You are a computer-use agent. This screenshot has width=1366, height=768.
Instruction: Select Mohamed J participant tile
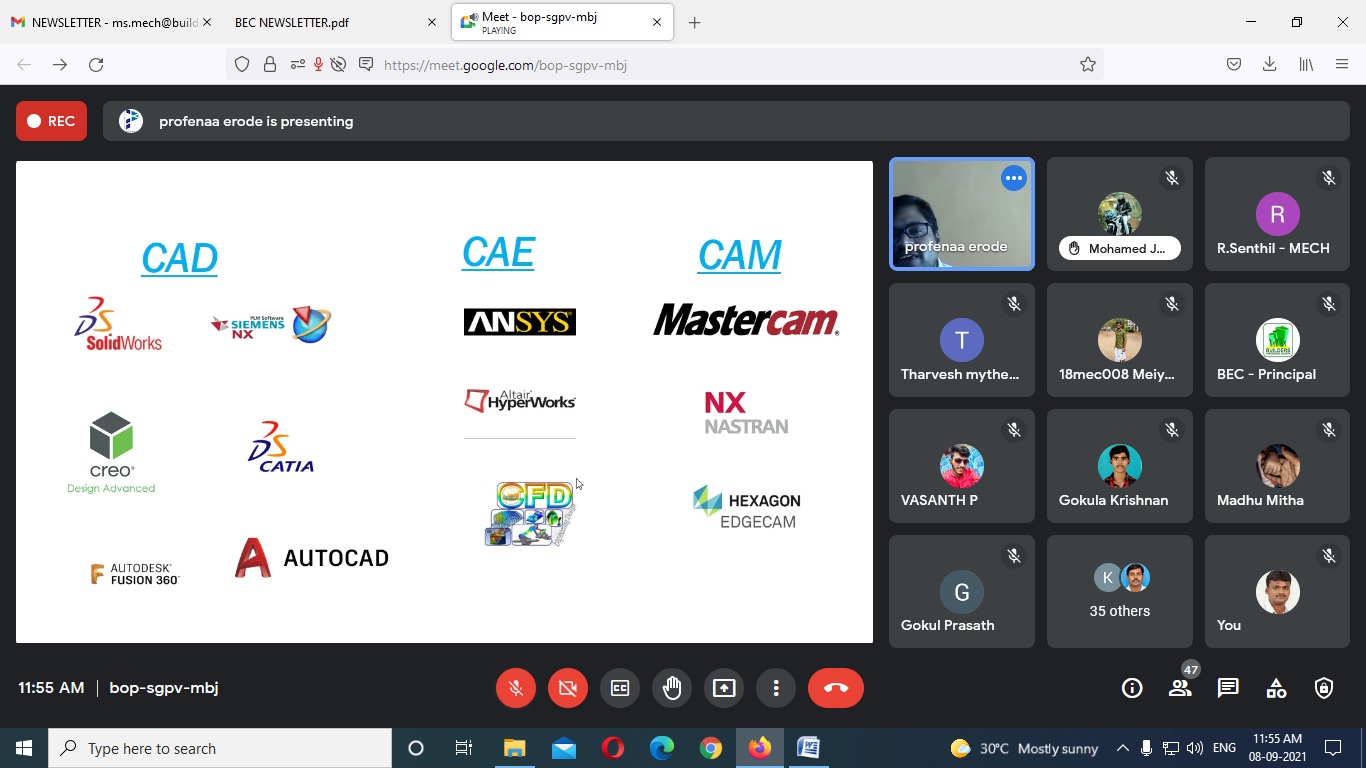pos(1120,214)
